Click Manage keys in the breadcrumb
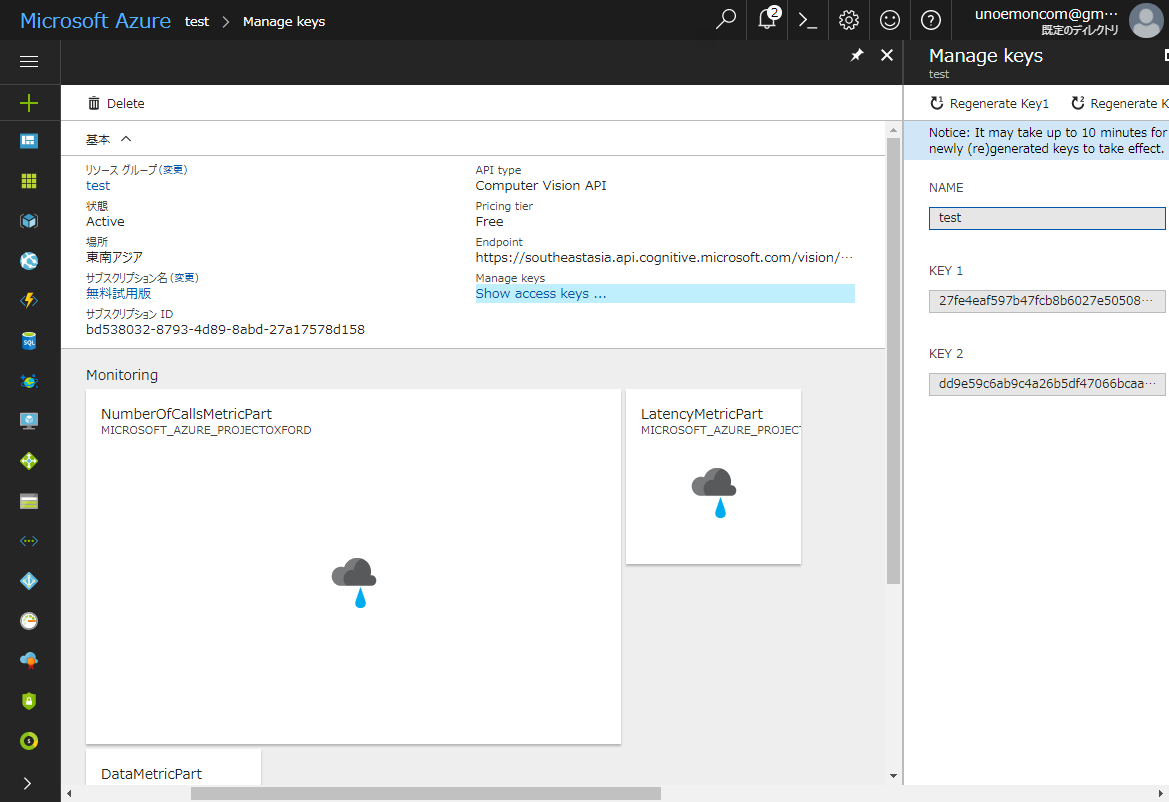This screenshot has width=1169, height=802. [x=284, y=22]
